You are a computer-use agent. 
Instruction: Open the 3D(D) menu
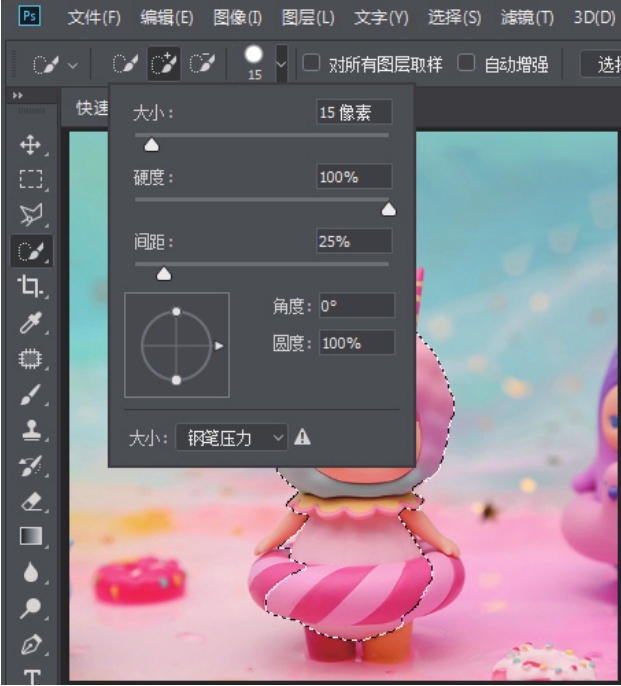pyautogui.click(x=594, y=18)
